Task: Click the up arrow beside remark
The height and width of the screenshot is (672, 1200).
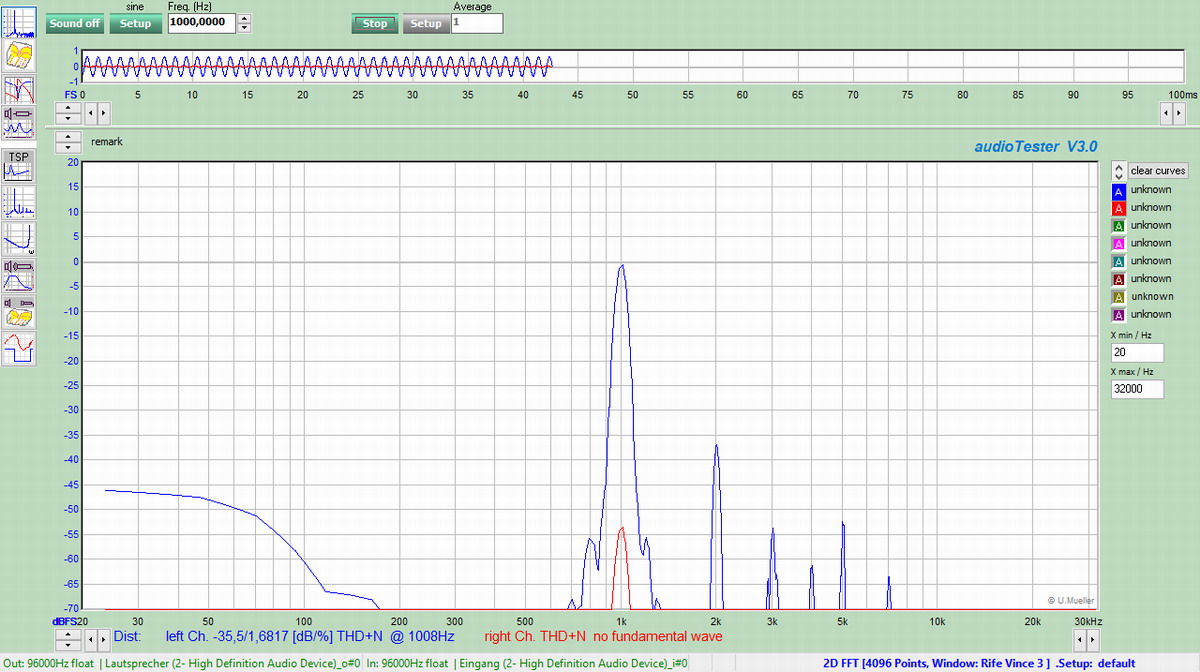Action: coord(68,137)
